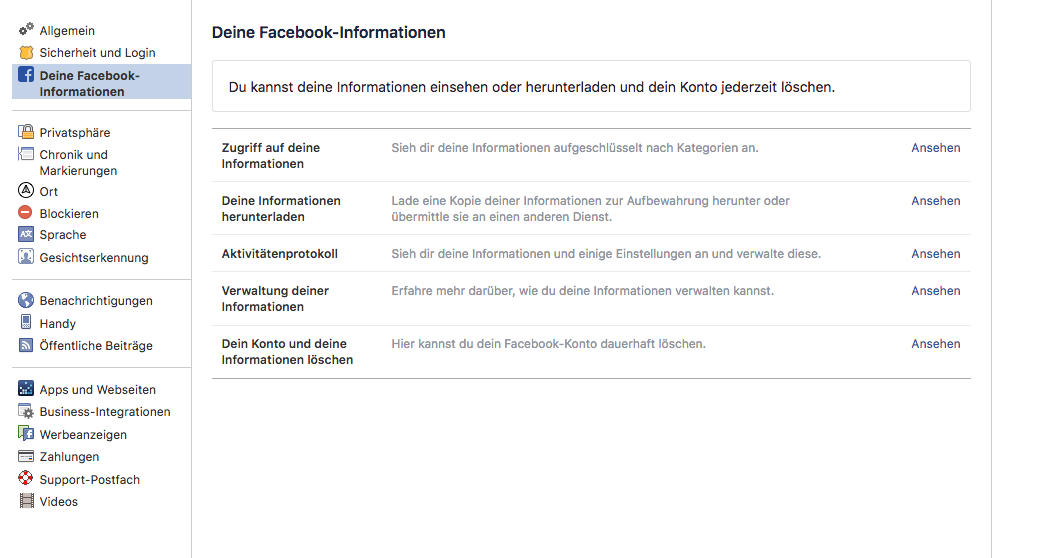Click the shield icon for Sicherheit und Login

point(26,52)
